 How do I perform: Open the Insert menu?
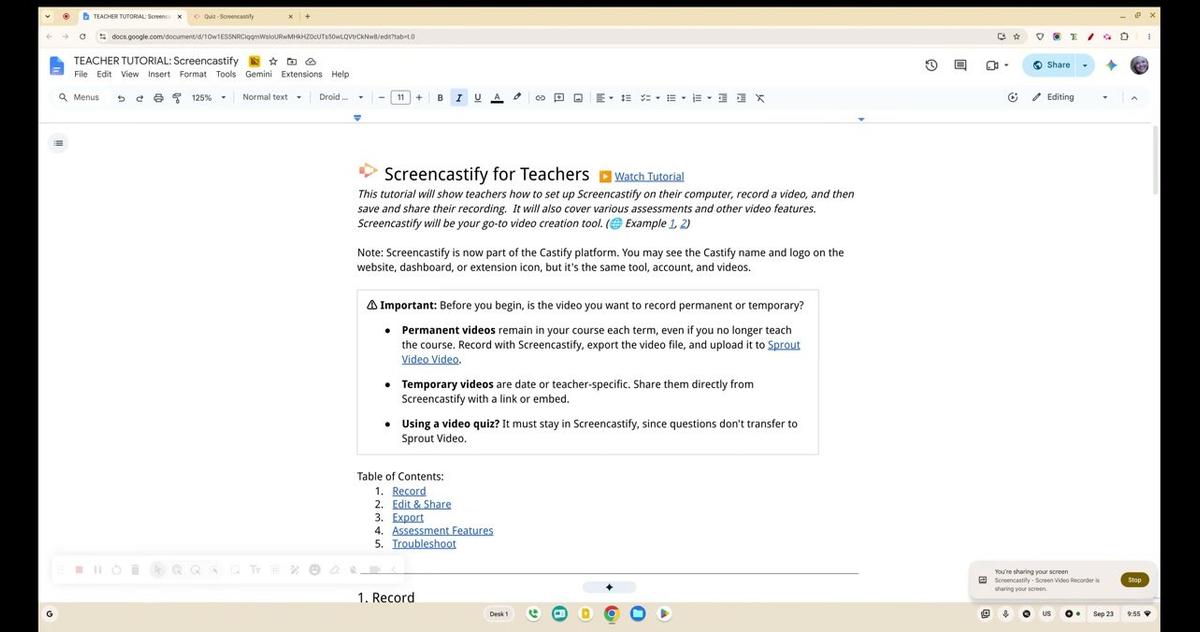coord(159,74)
